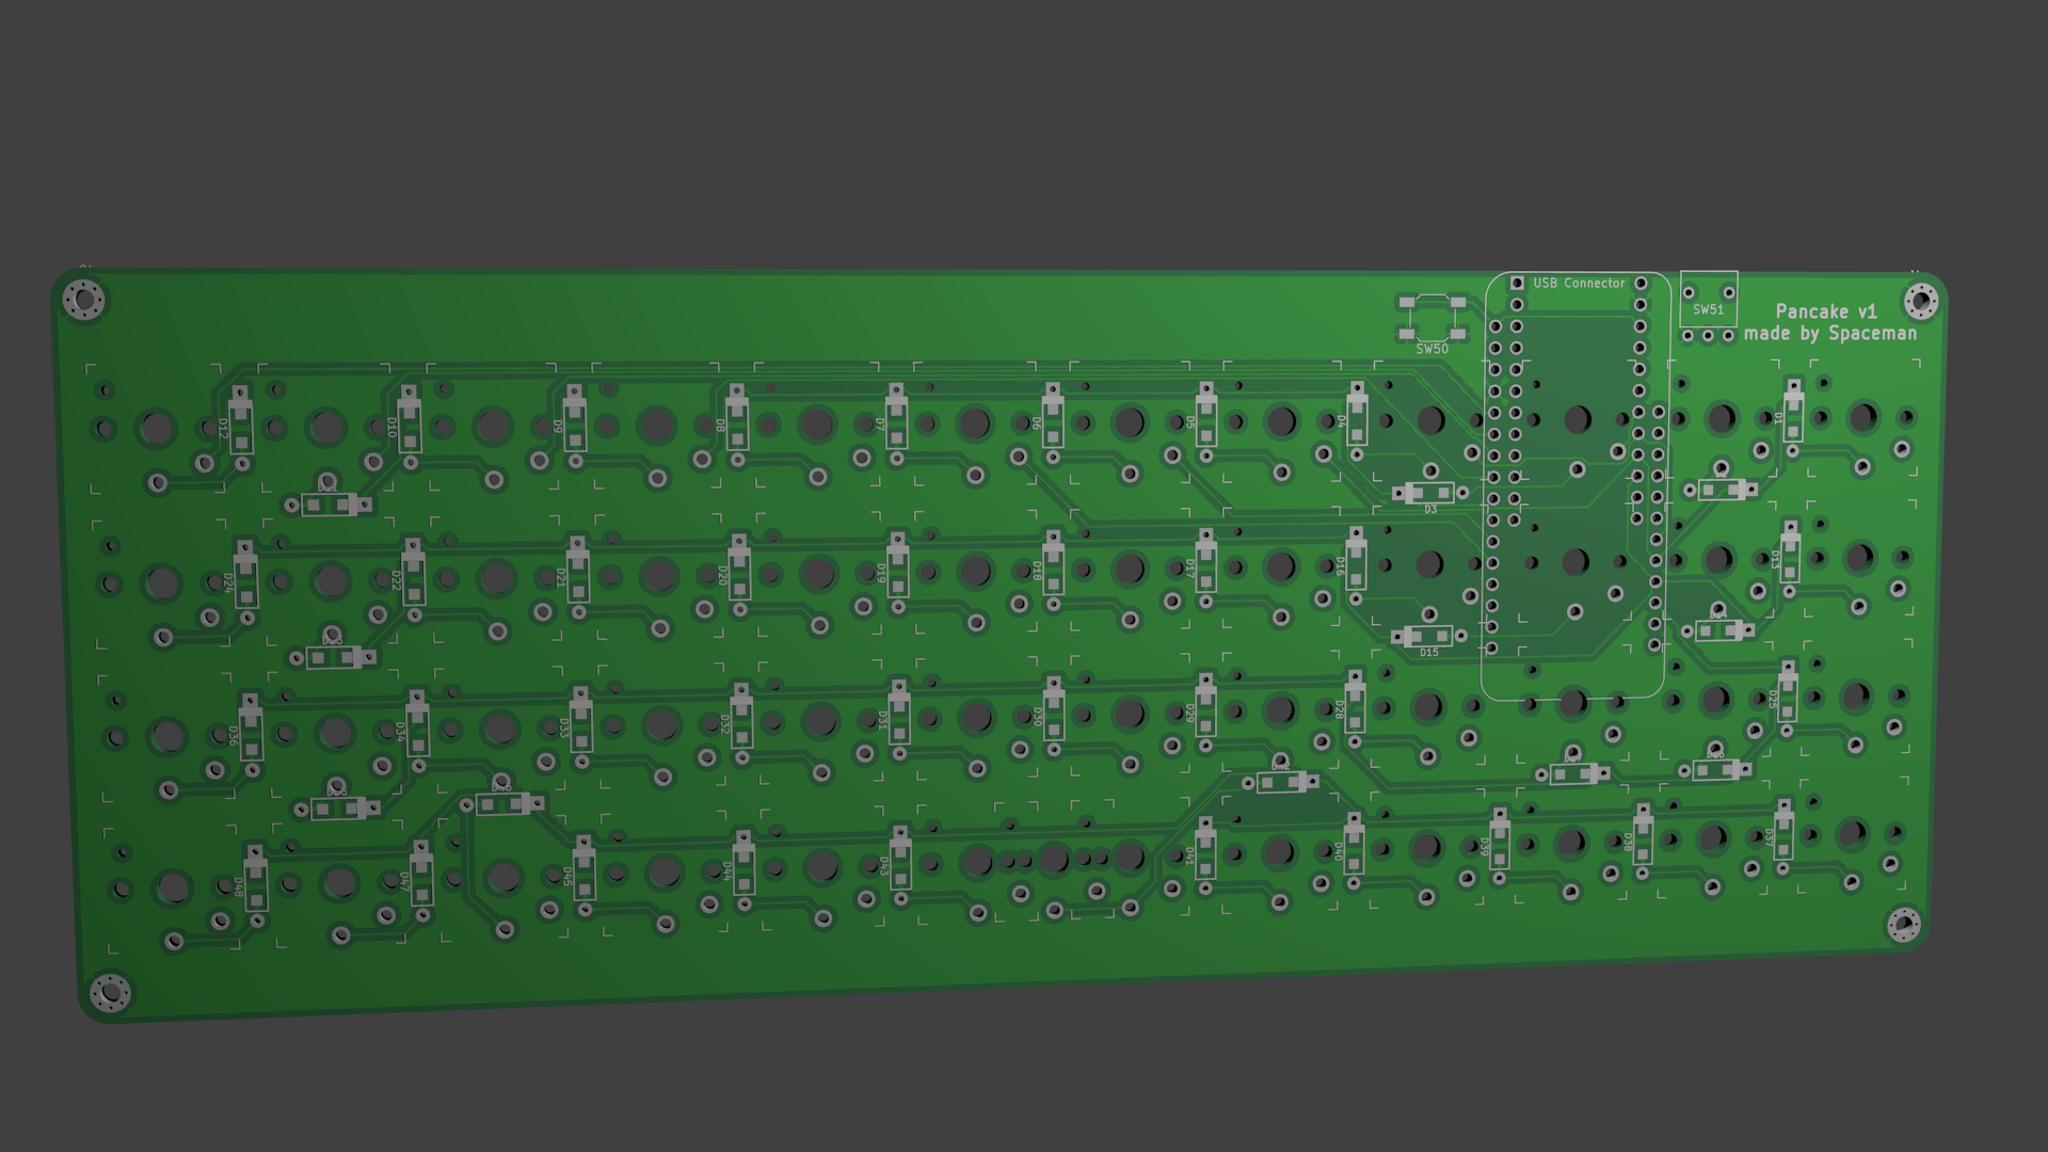Click the top-left corner mounting hole
This screenshot has width=2048, height=1152.
pyautogui.click(x=84, y=299)
